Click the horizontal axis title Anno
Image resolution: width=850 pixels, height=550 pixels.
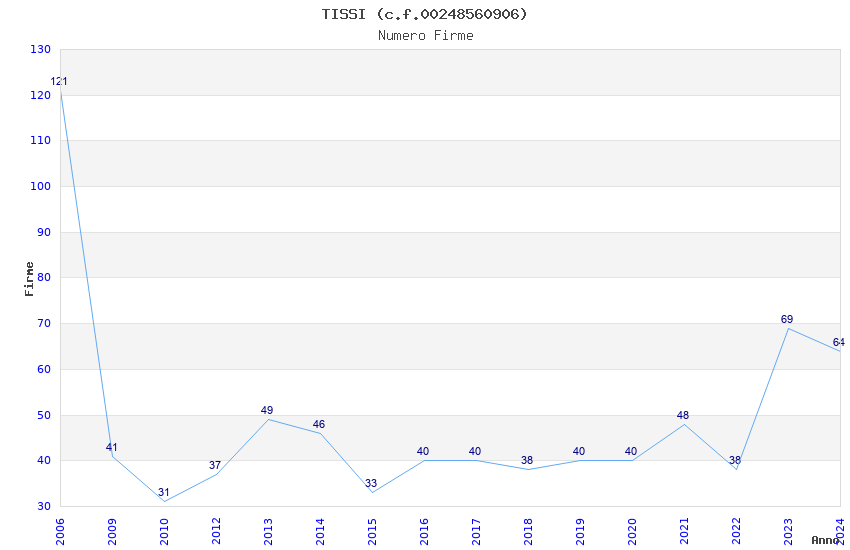pyautogui.click(x=825, y=540)
